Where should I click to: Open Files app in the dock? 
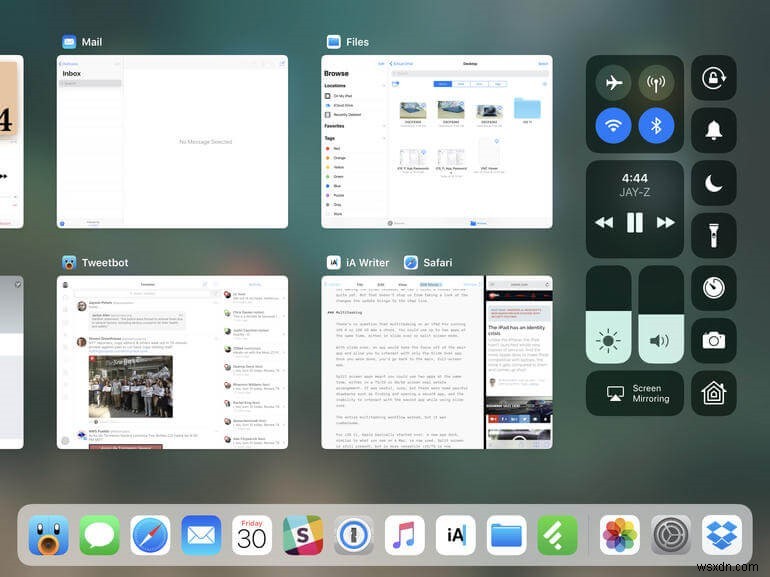point(506,535)
